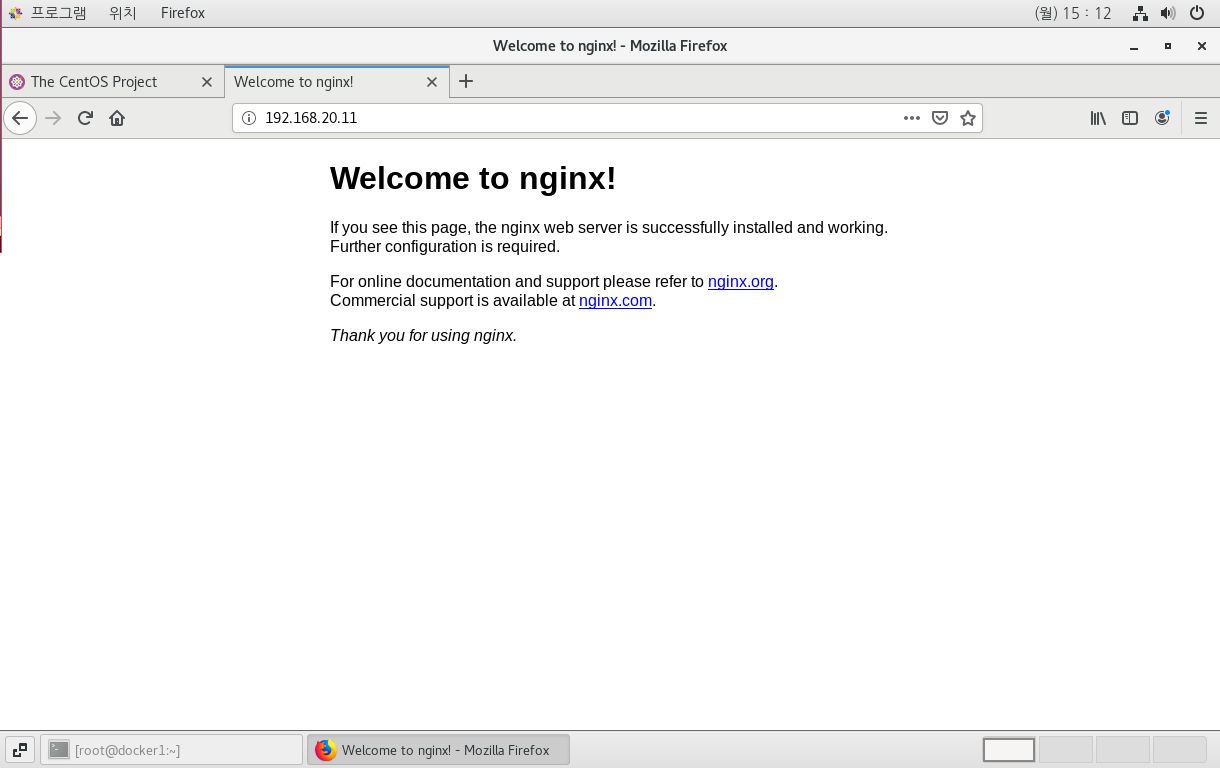Show site information for 192.168.20.11
Image resolution: width=1220 pixels, height=768 pixels.
point(249,118)
